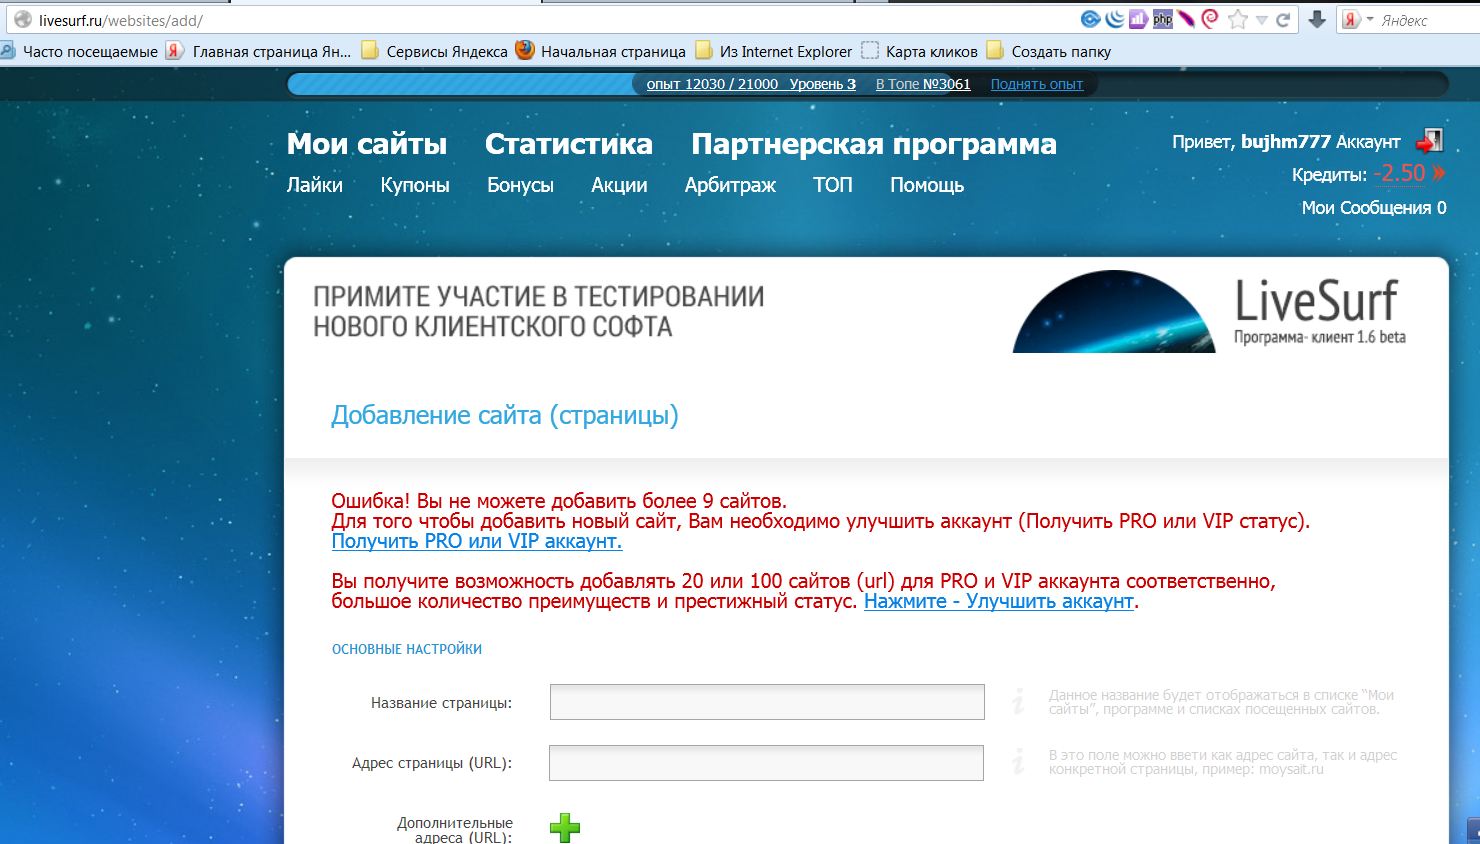Open 'Часто посещаемые' bookmarks
The width and height of the screenshot is (1480, 844).
pyautogui.click(x=79, y=51)
